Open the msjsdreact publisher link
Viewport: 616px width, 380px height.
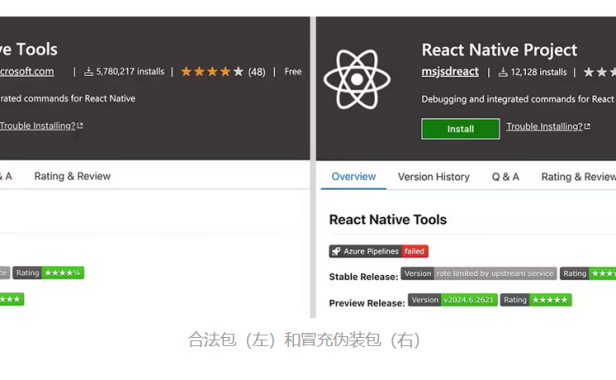[x=450, y=72]
